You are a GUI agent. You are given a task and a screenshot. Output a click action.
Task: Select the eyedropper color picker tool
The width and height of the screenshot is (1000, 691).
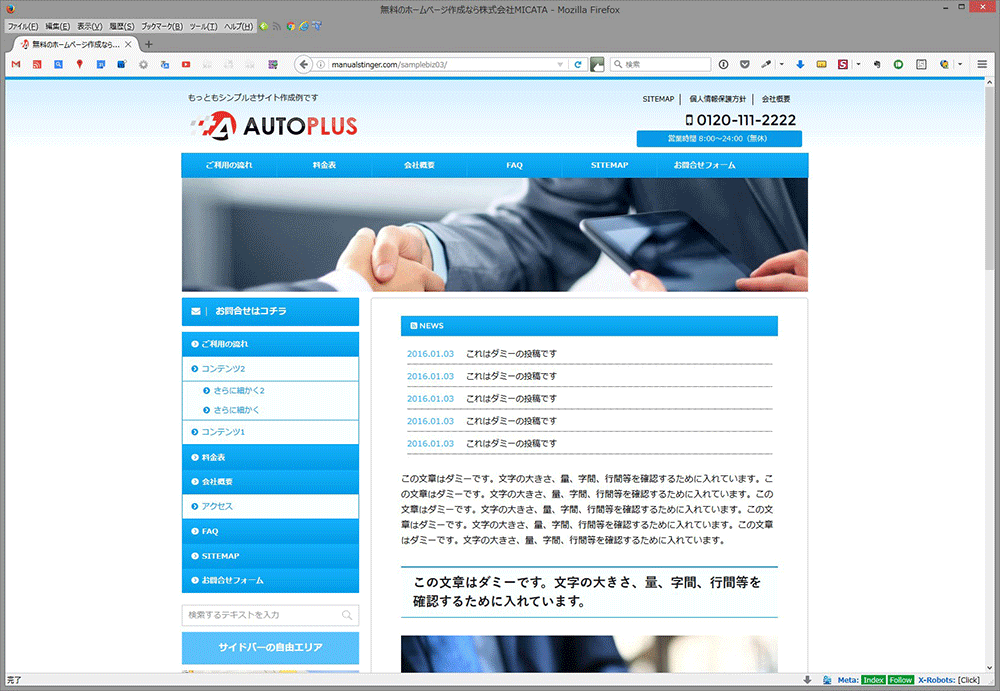pos(766,64)
